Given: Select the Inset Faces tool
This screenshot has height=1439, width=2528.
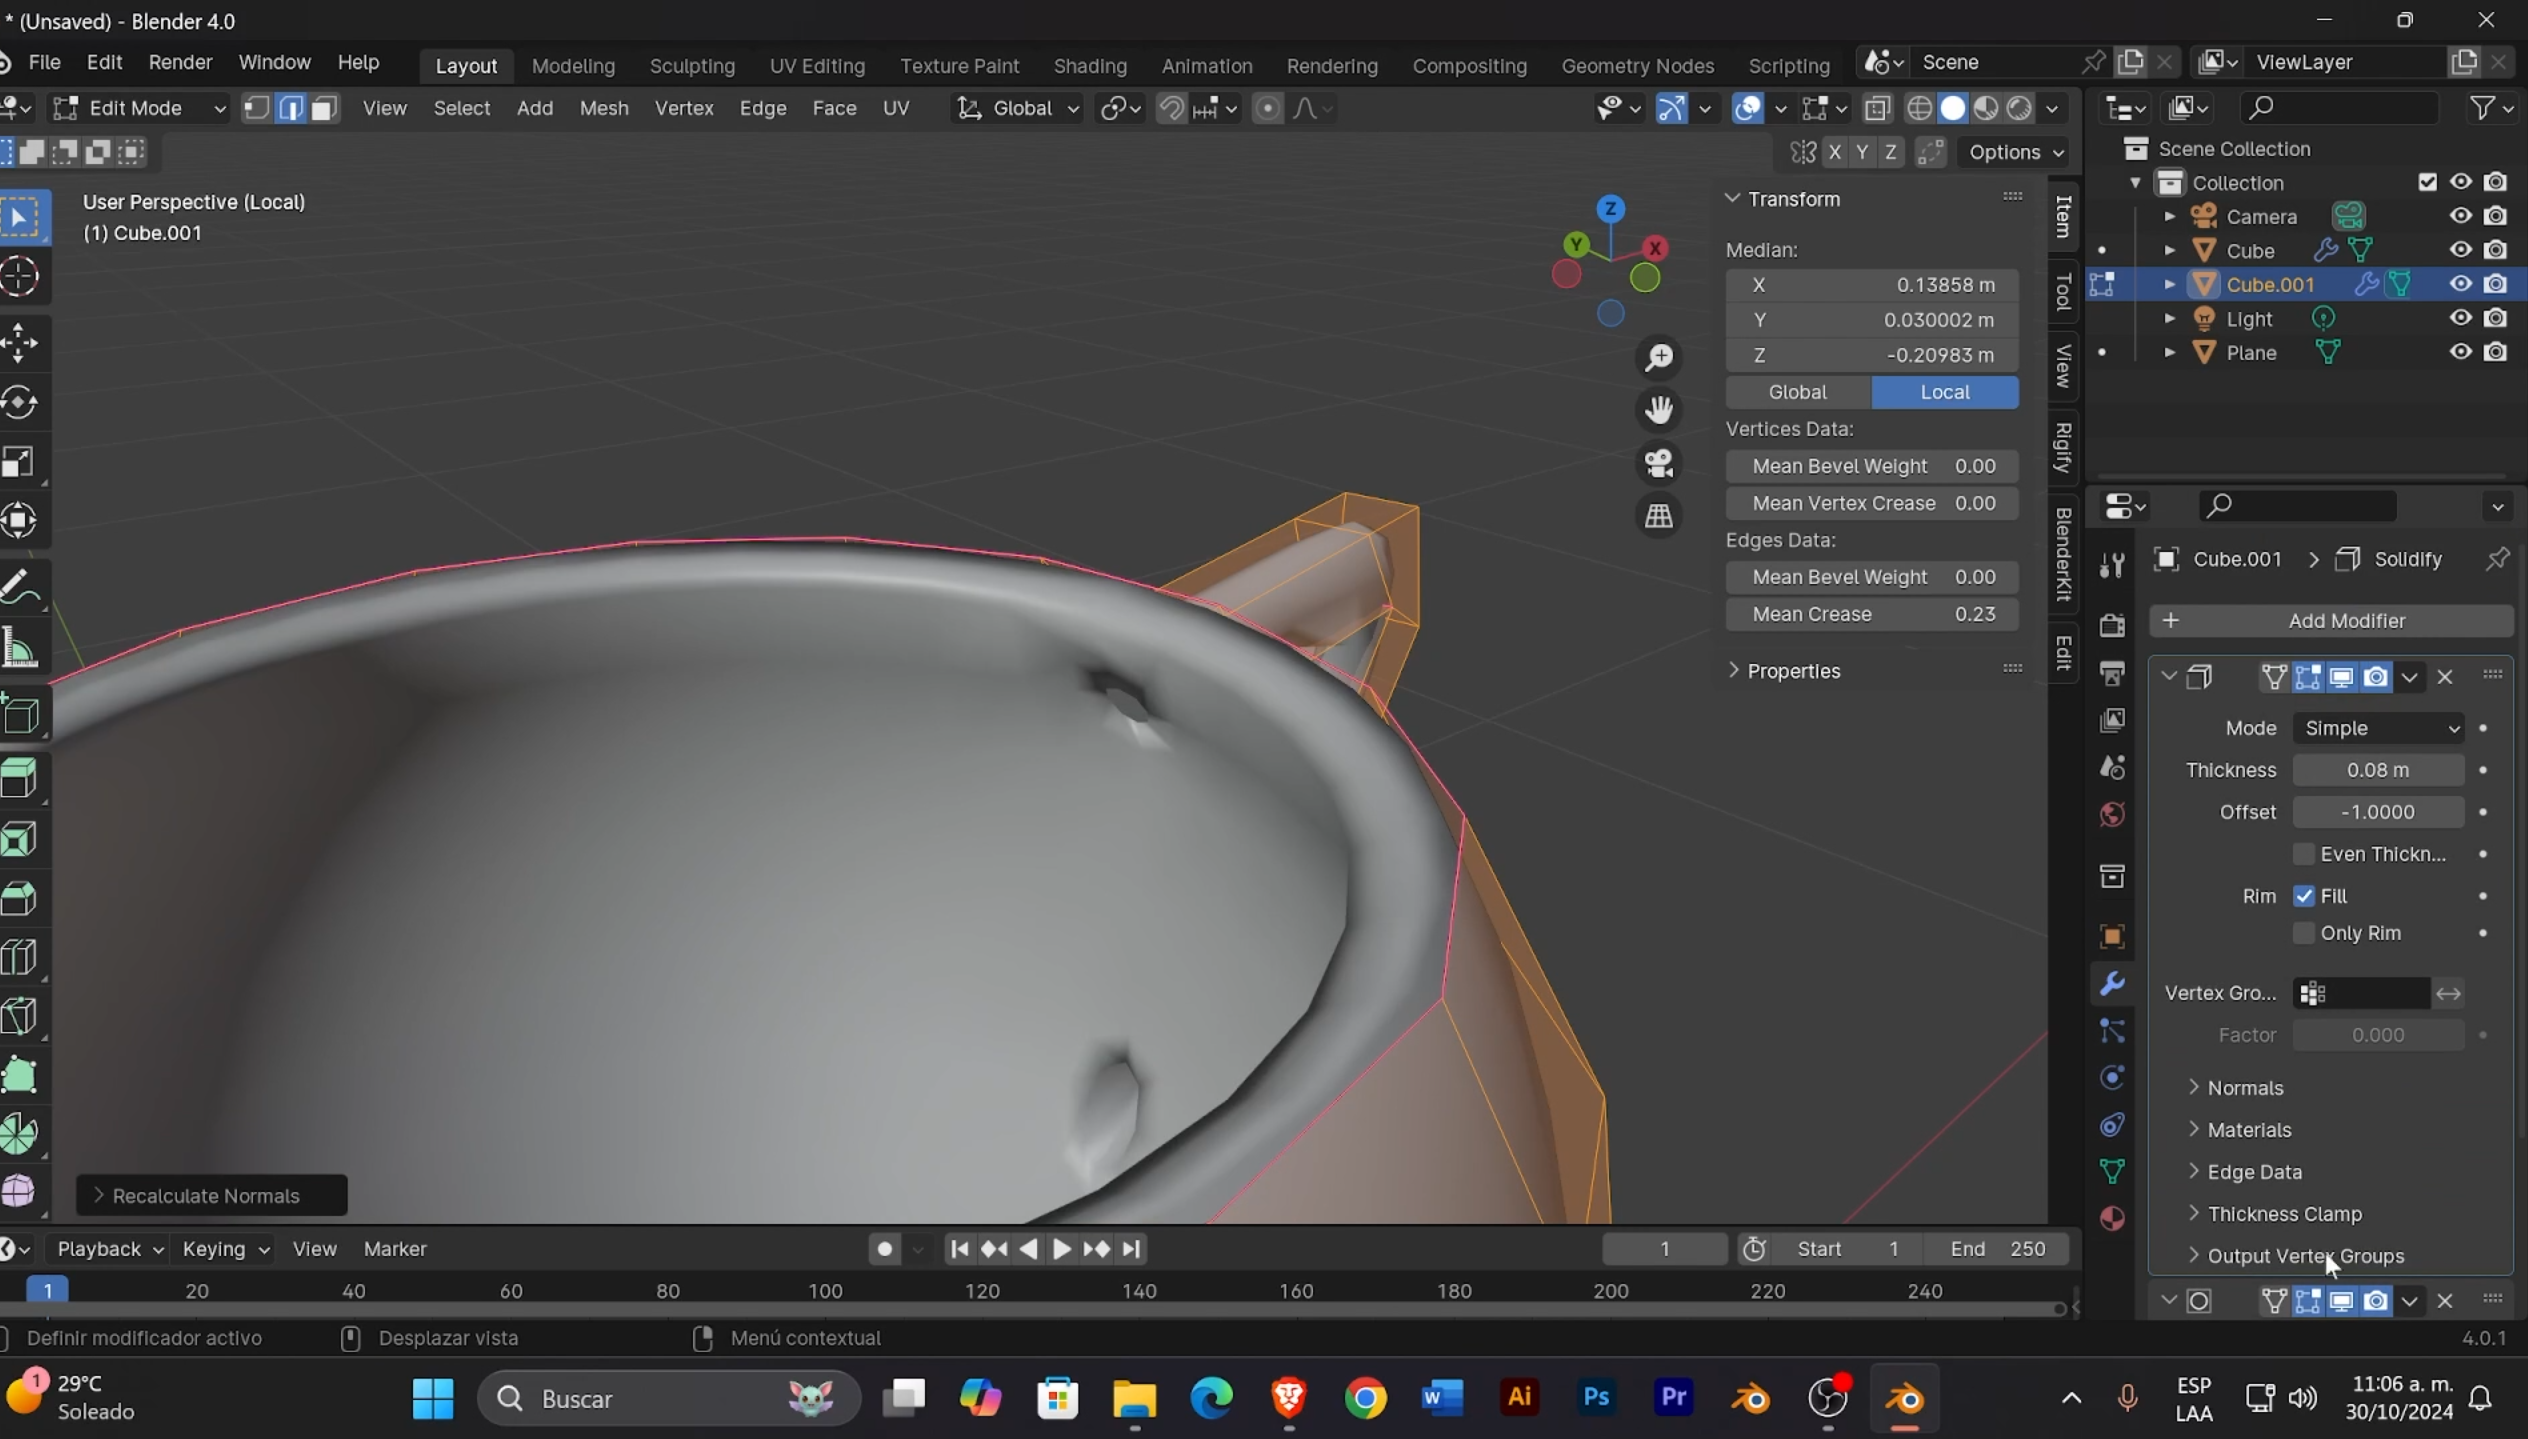Looking at the screenshot, I should [x=20, y=838].
